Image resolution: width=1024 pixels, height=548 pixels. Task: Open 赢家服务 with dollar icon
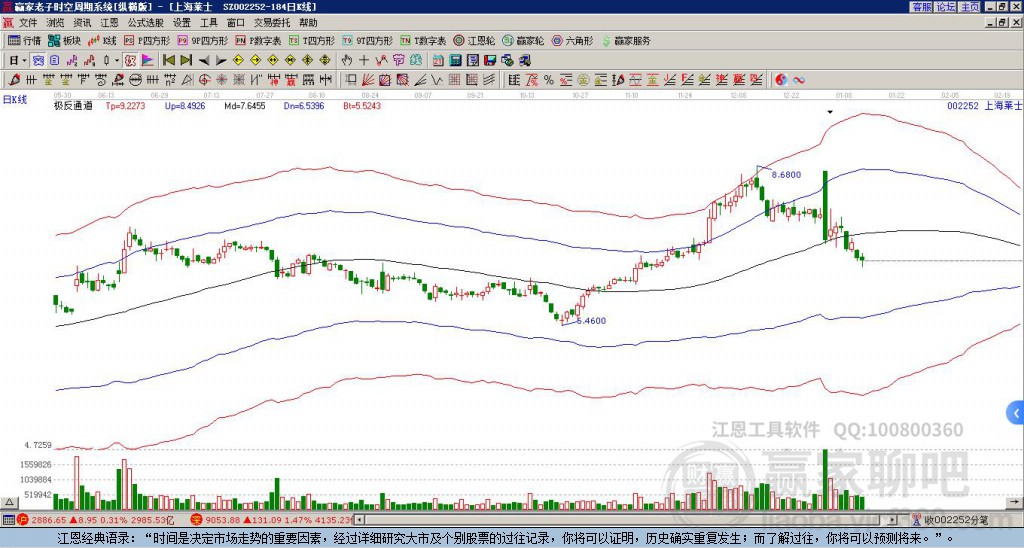626,40
